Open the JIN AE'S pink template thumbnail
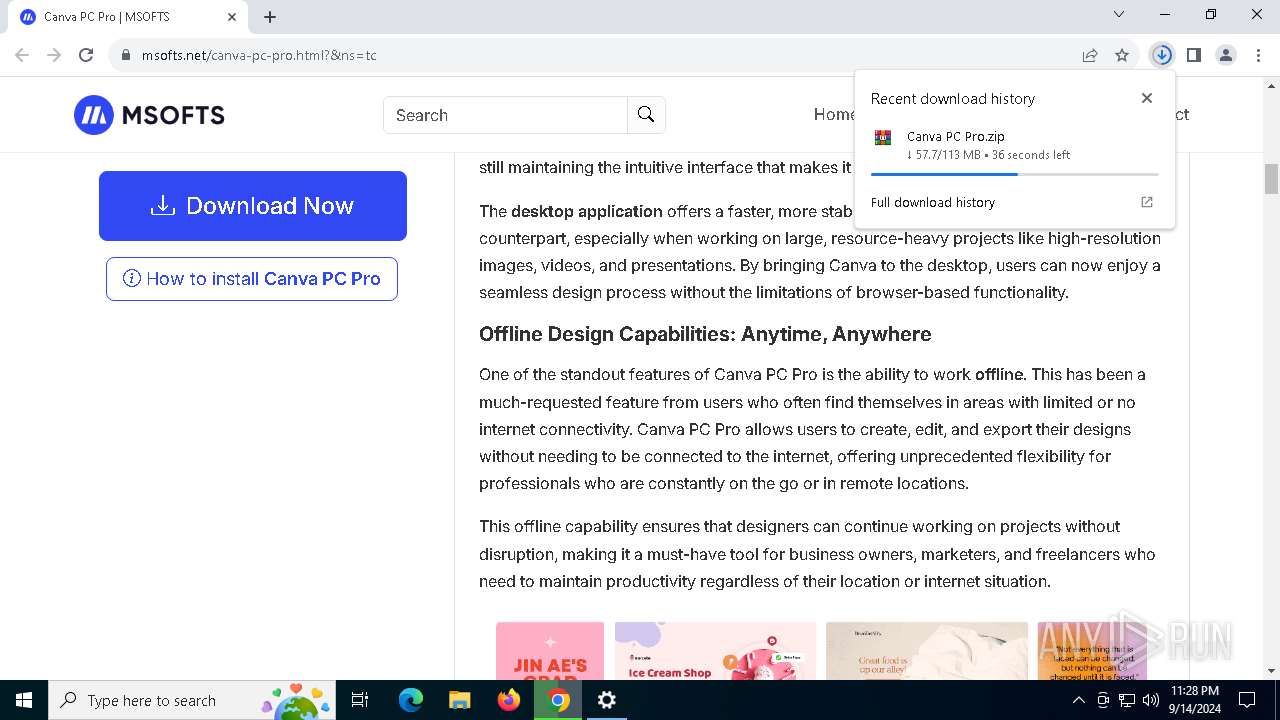 point(550,651)
